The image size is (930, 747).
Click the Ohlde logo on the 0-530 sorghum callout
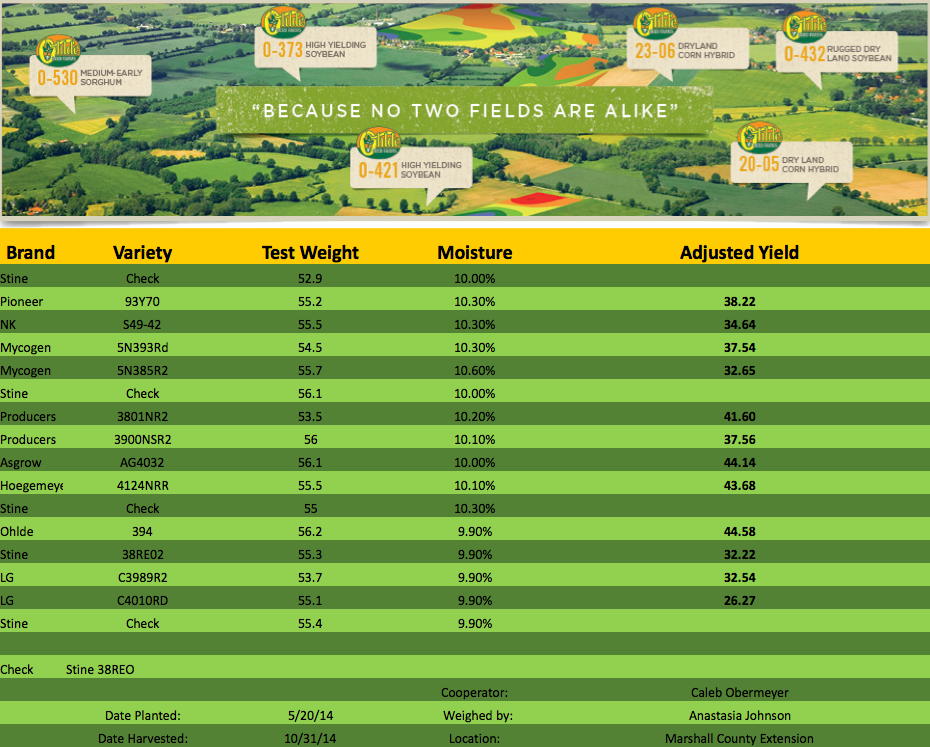(54, 50)
